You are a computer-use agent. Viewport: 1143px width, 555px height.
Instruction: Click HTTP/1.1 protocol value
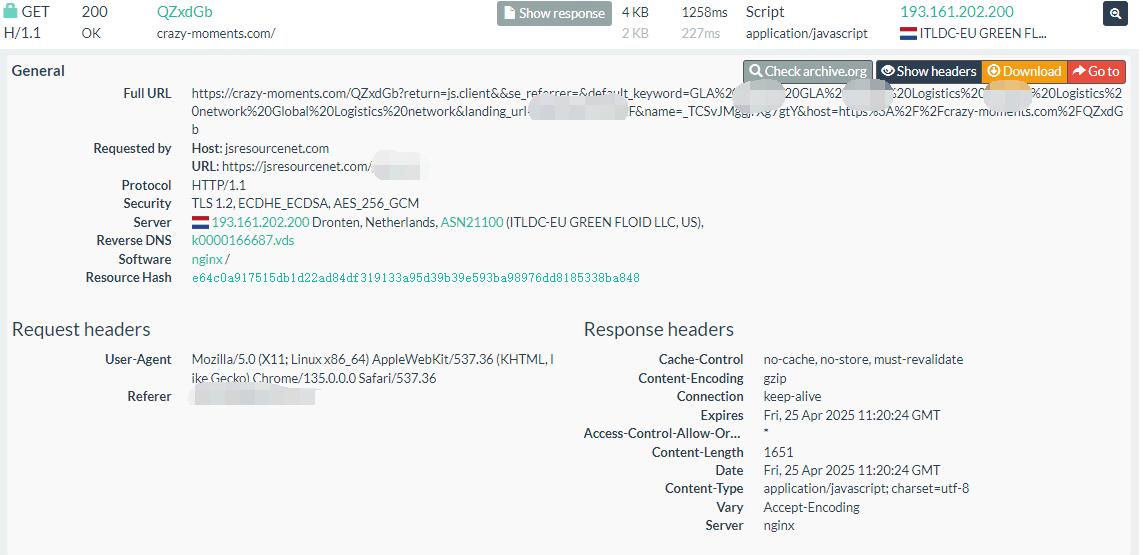click(218, 185)
